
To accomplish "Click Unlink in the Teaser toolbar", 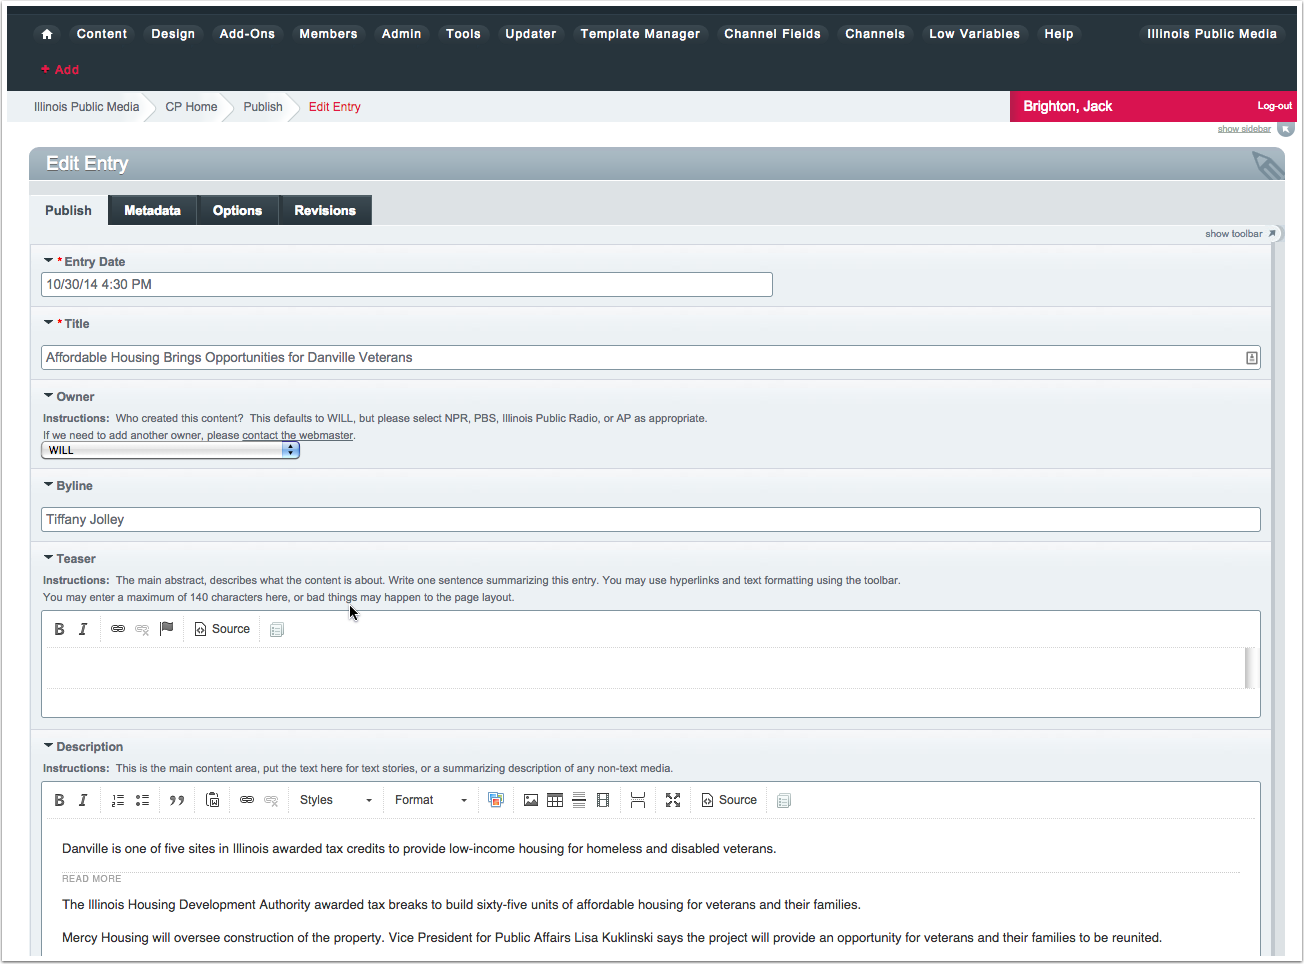I will [142, 629].
